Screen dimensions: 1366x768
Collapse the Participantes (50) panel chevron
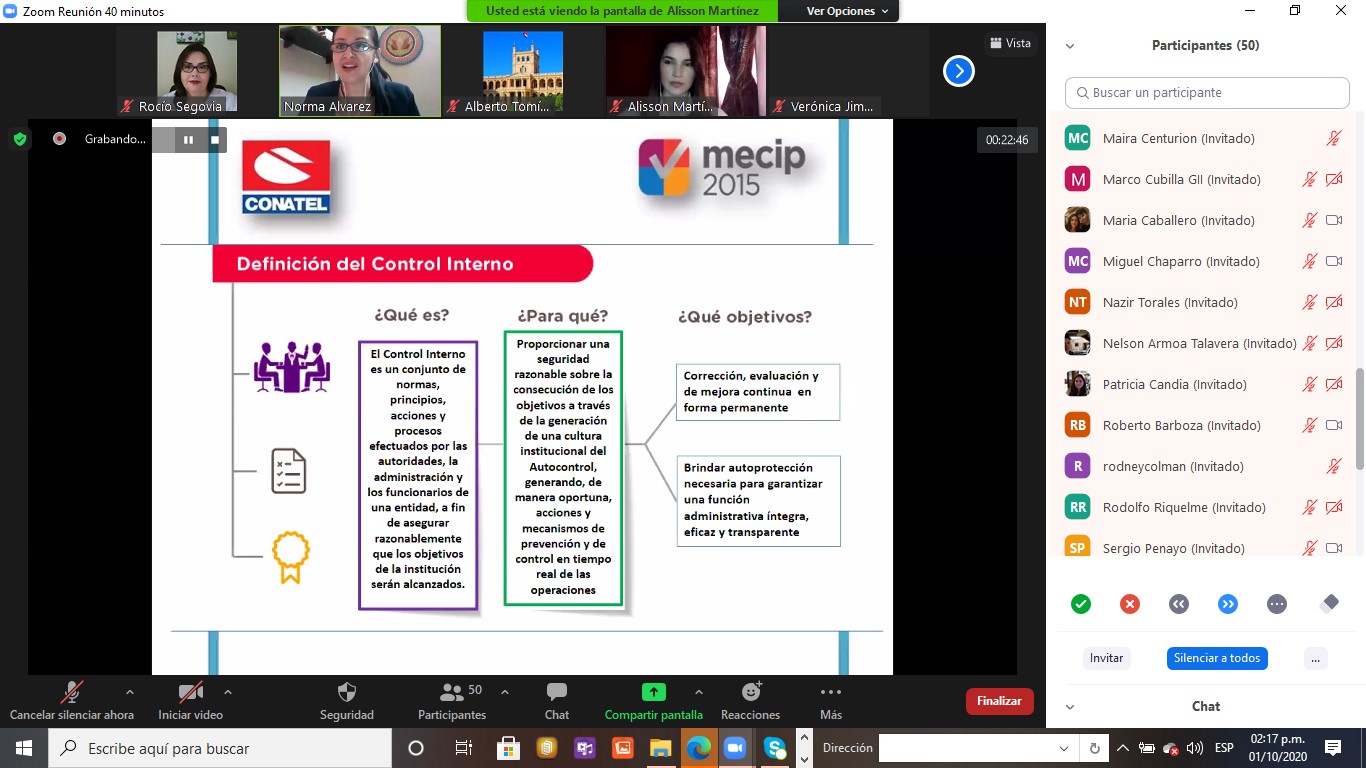[1070, 46]
